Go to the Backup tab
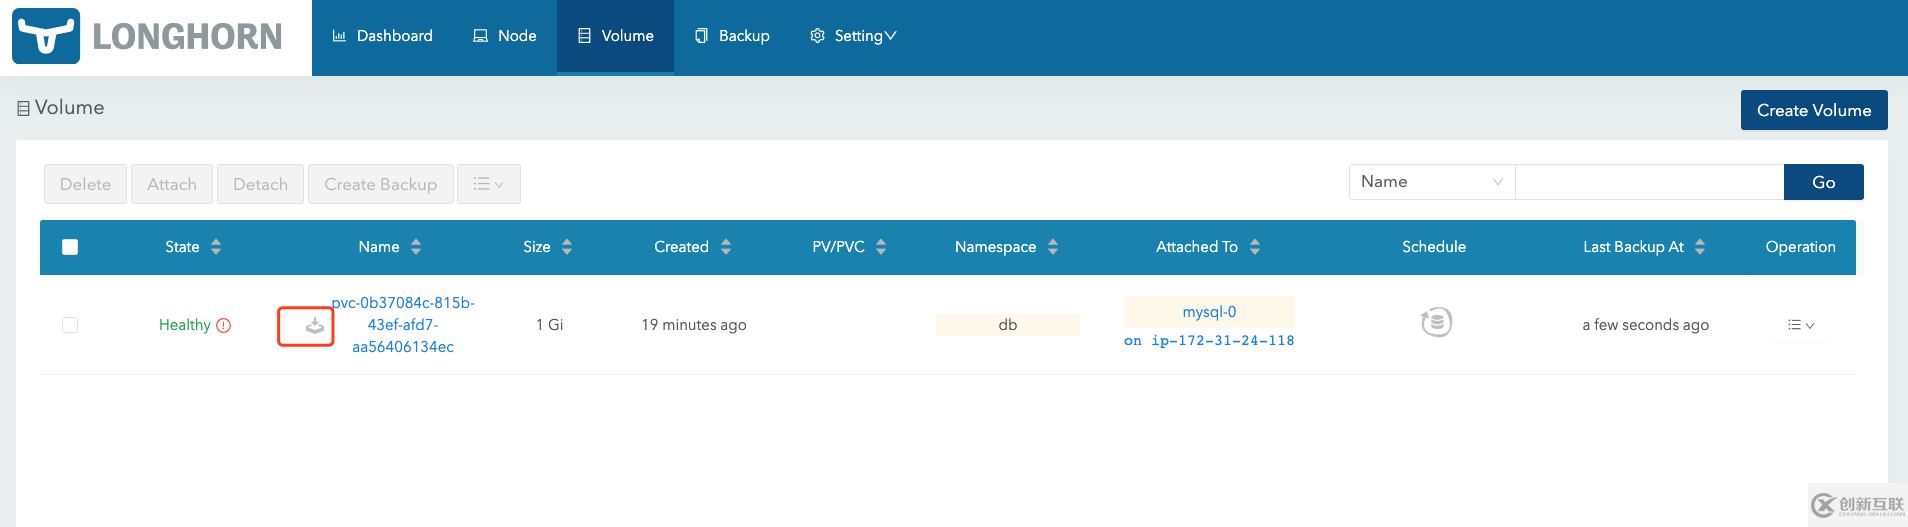Image resolution: width=1908 pixels, height=527 pixels. (x=732, y=36)
